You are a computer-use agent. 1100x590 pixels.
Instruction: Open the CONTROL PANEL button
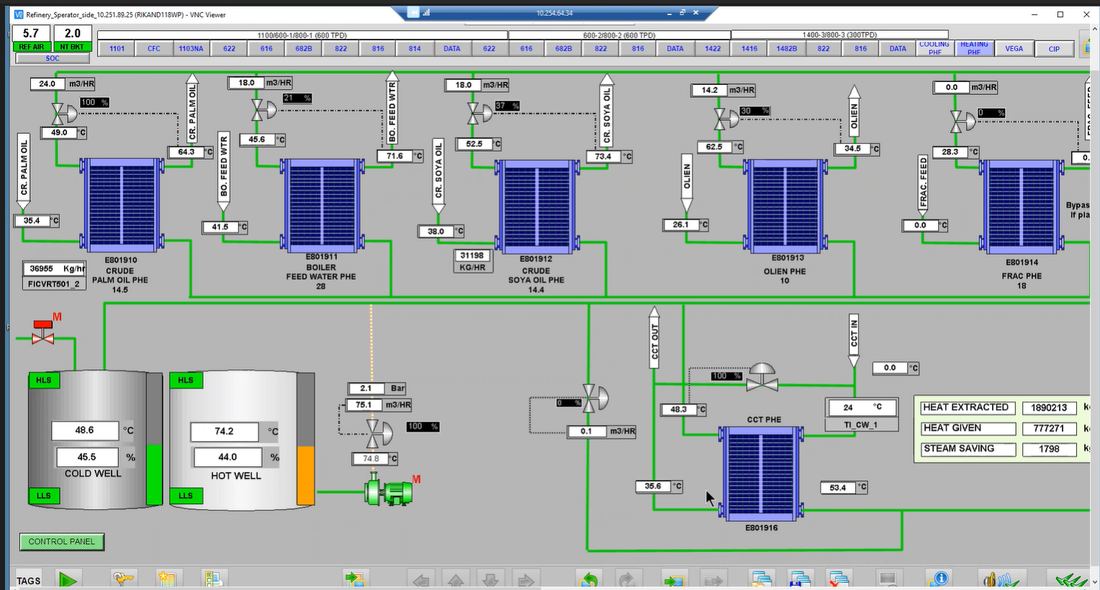point(62,542)
